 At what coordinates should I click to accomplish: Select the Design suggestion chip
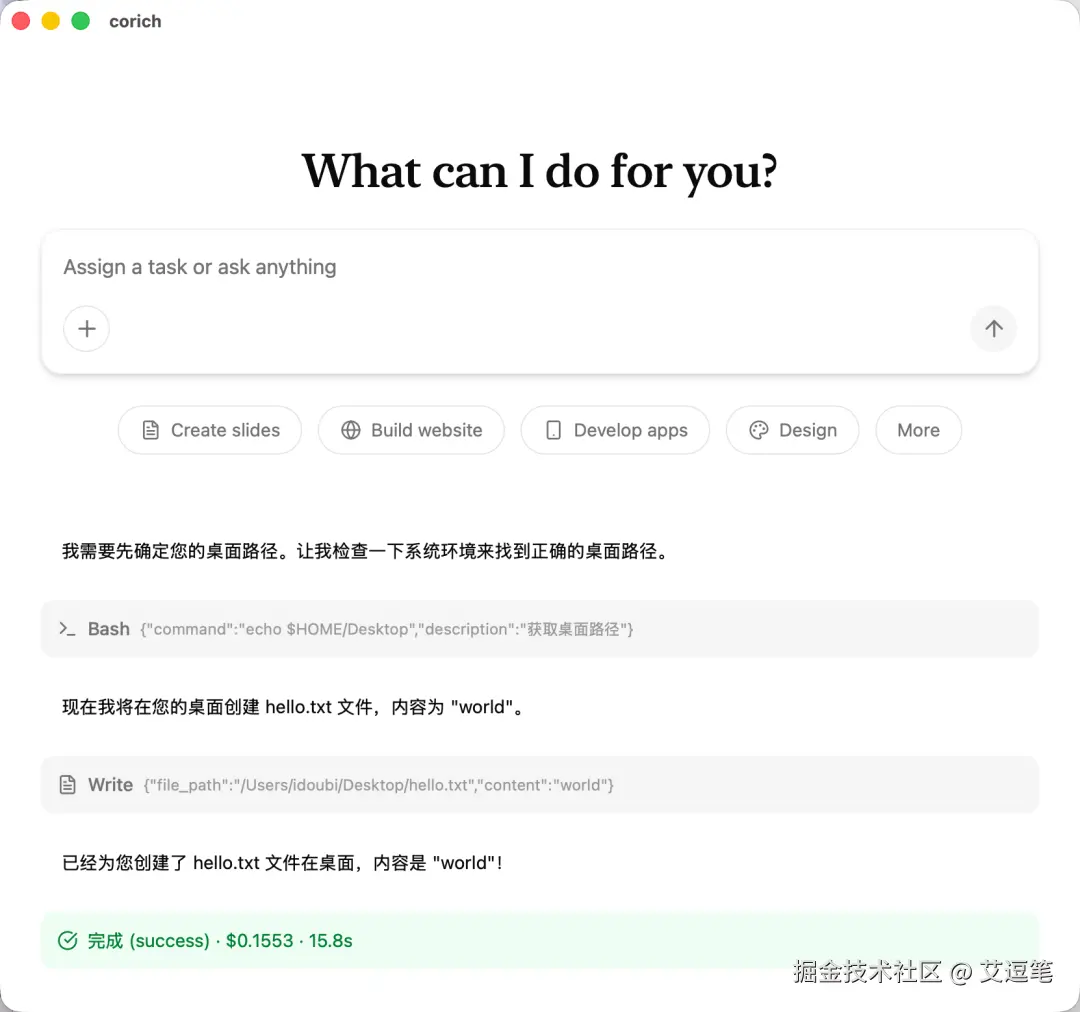click(x=792, y=430)
